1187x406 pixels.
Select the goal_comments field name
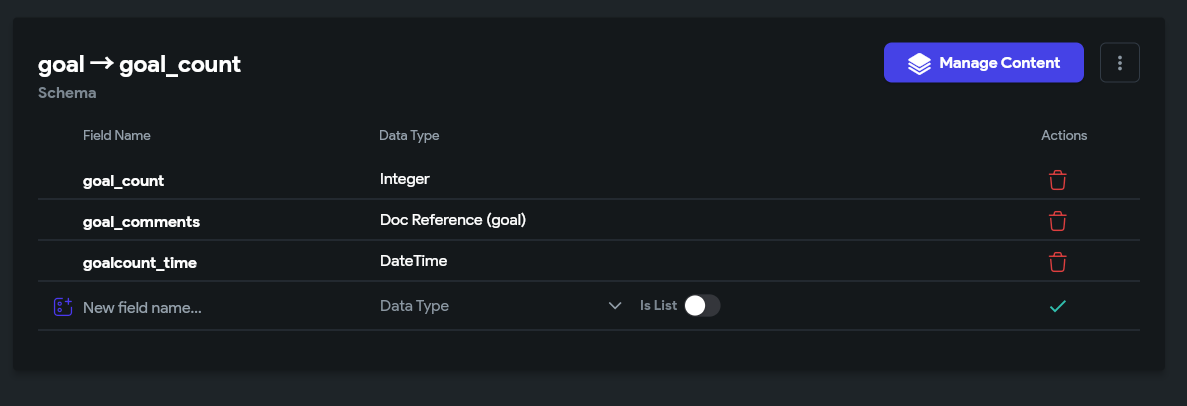(142, 222)
